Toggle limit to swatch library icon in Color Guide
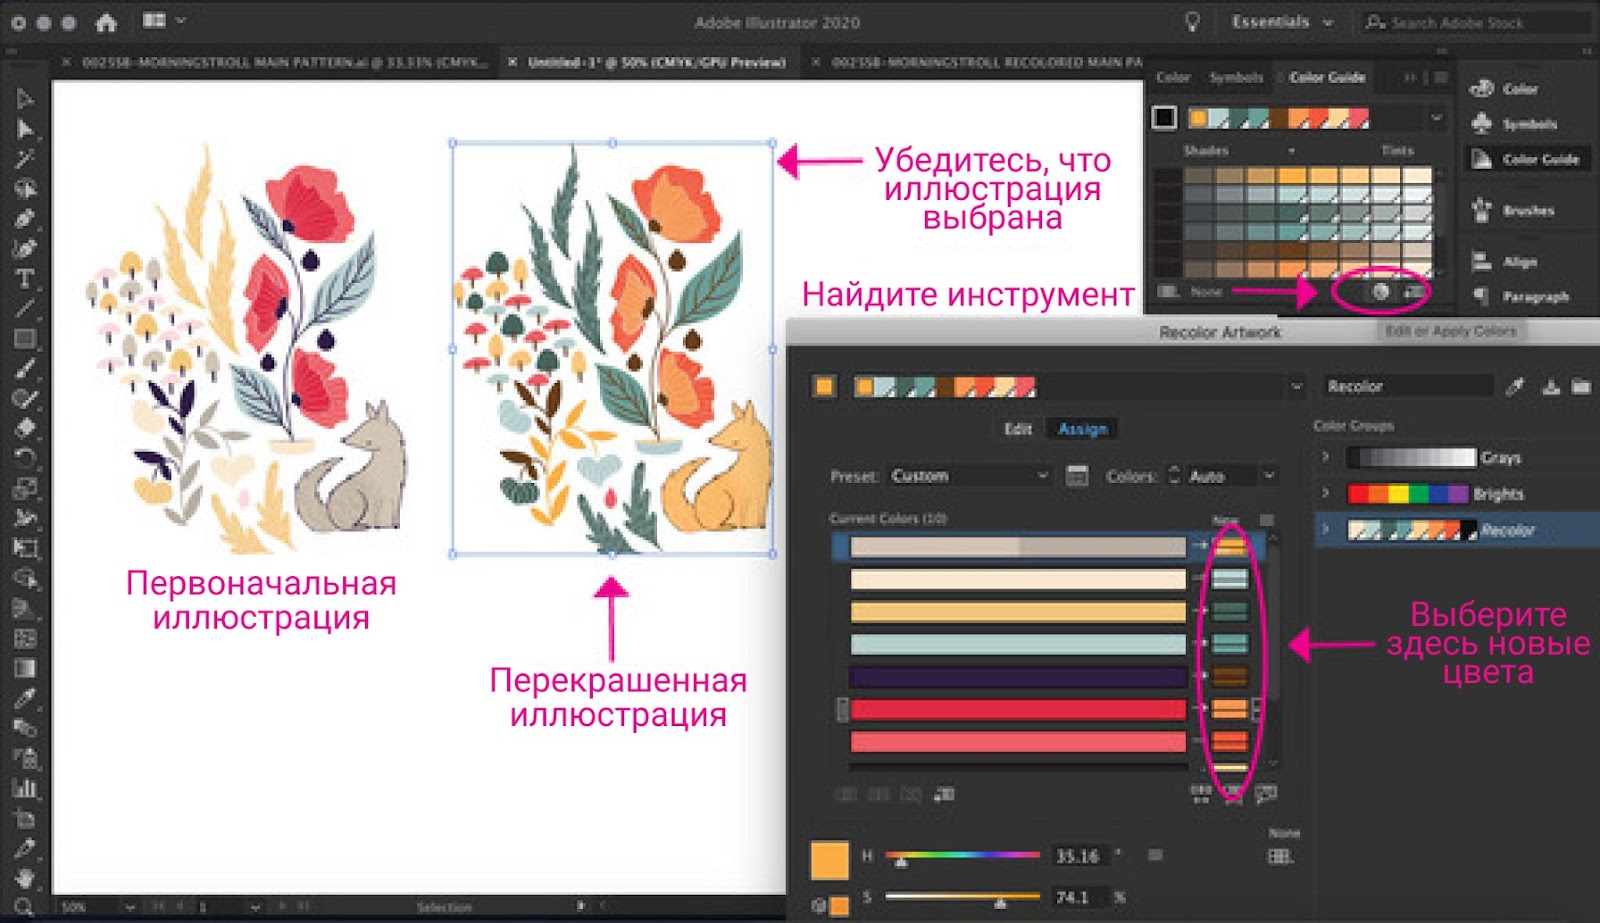The image size is (1600, 923). coord(1167,291)
